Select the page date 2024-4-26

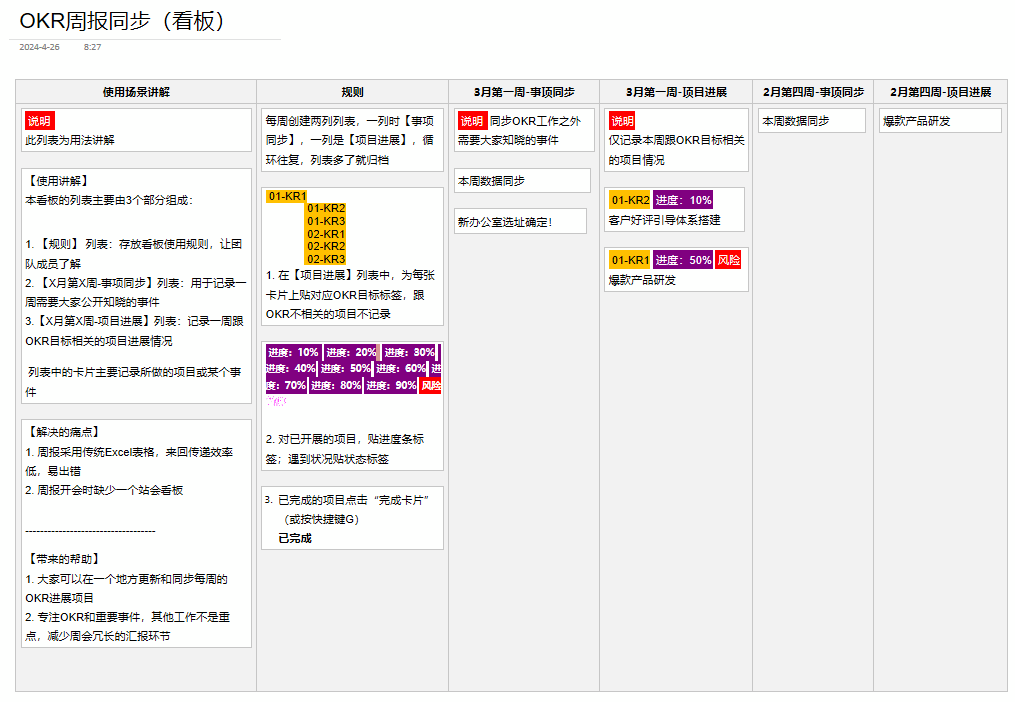39,47
